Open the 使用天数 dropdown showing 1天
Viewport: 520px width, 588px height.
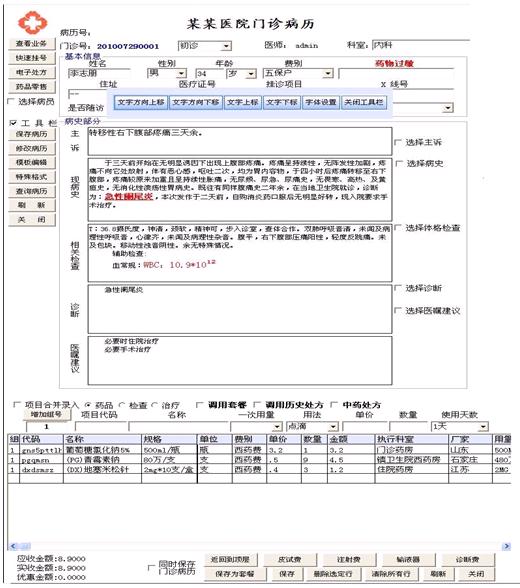pyautogui.click(x=483, y=426)
